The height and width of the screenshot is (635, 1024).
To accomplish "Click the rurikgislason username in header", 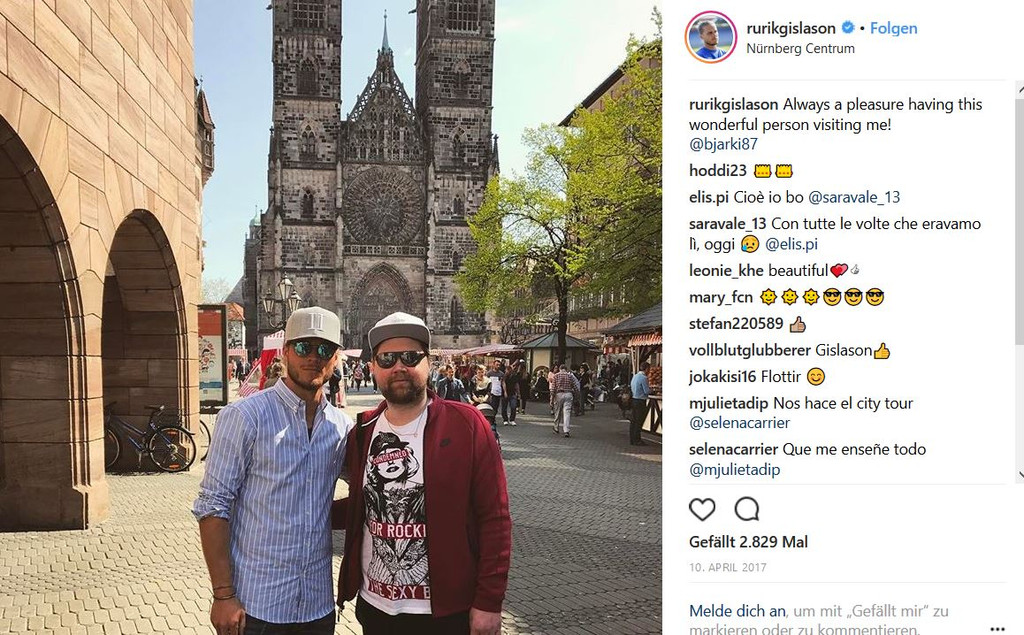I will 791,28.
